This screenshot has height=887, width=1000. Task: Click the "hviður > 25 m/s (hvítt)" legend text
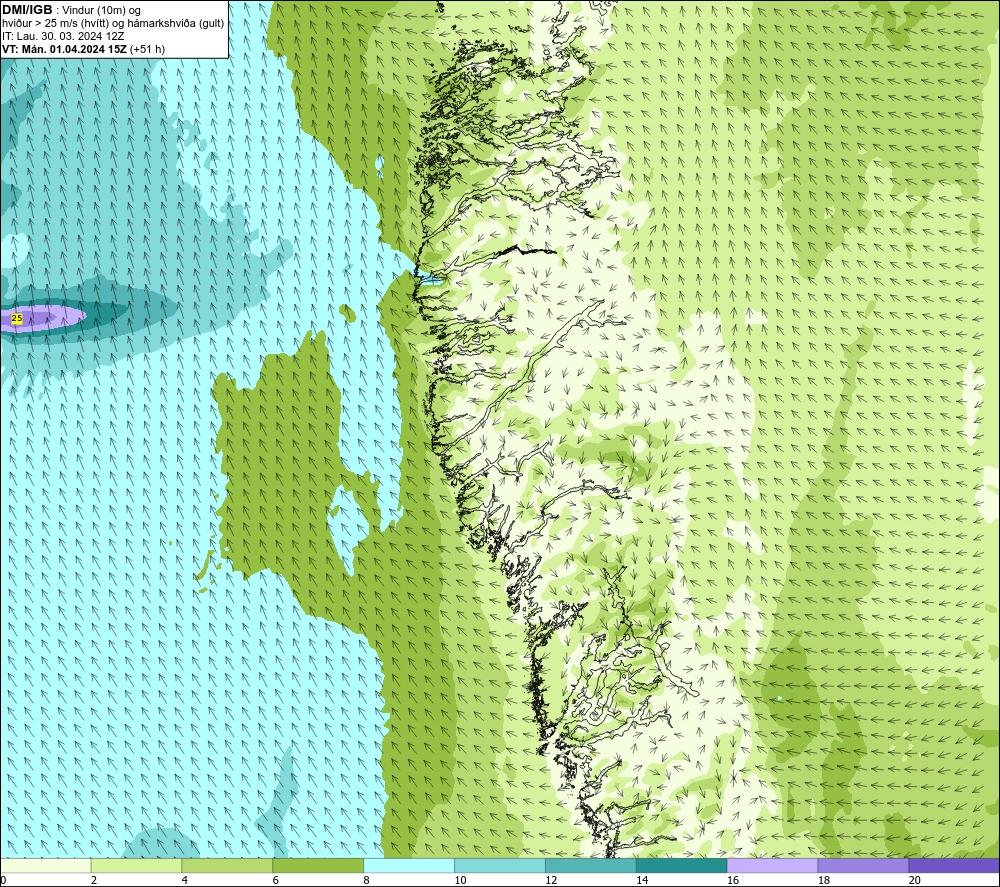point(55,24)
